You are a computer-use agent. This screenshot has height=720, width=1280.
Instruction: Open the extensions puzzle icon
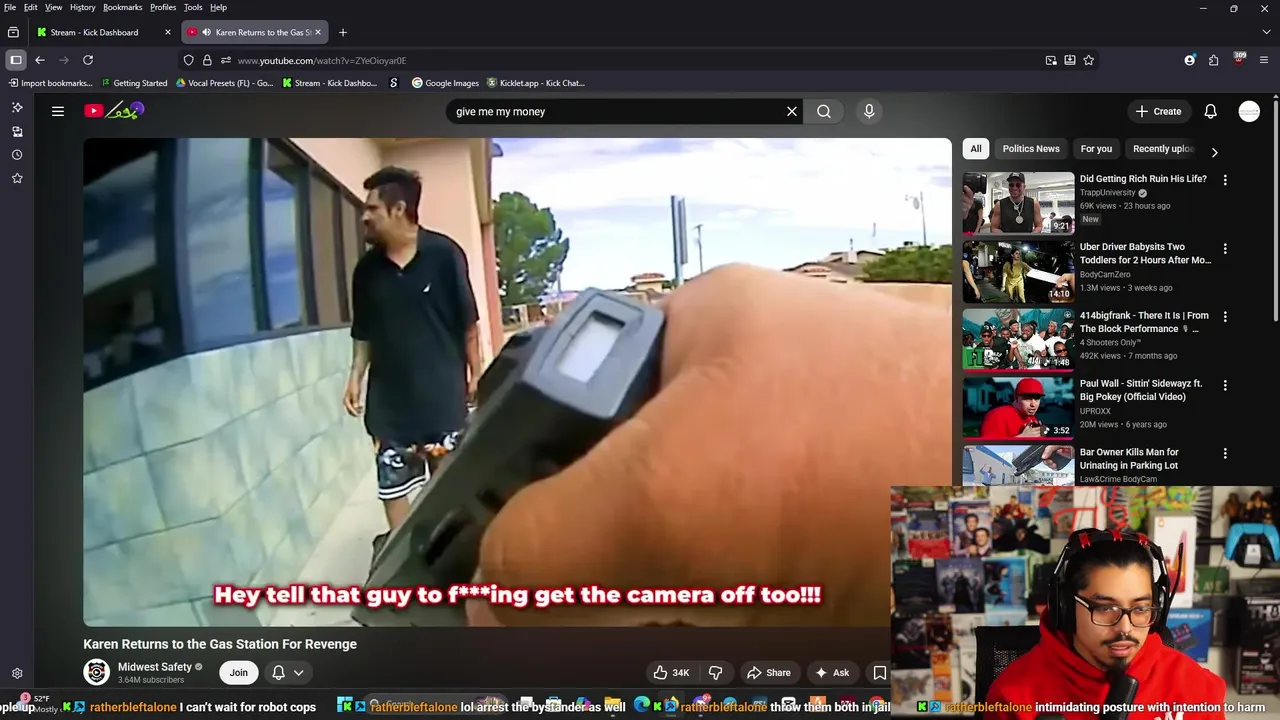click(1214, 60)
